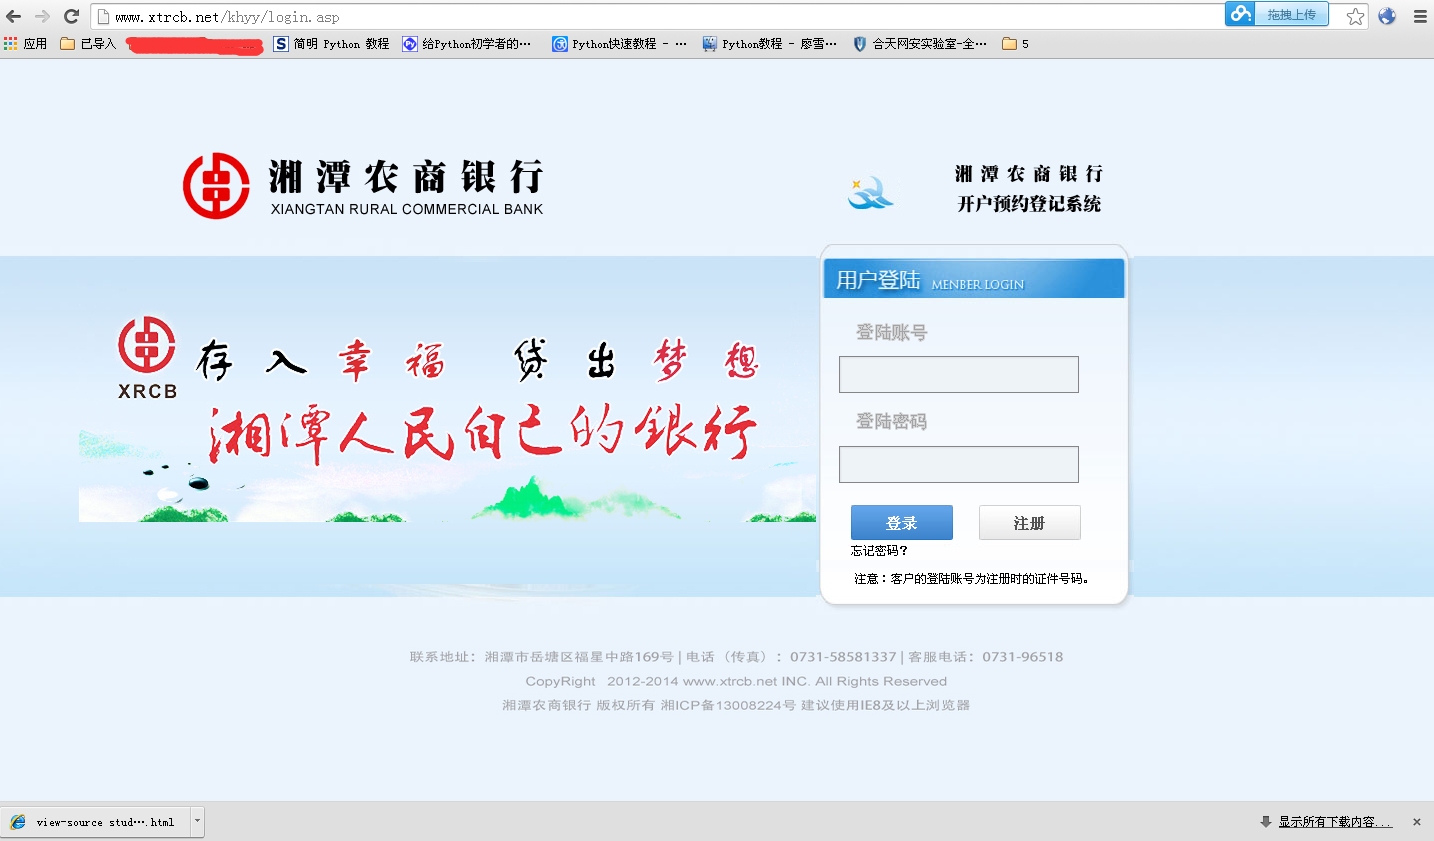
Task: Click the cloud upload extension button 拖拽上传
Action: [1277, 14]
